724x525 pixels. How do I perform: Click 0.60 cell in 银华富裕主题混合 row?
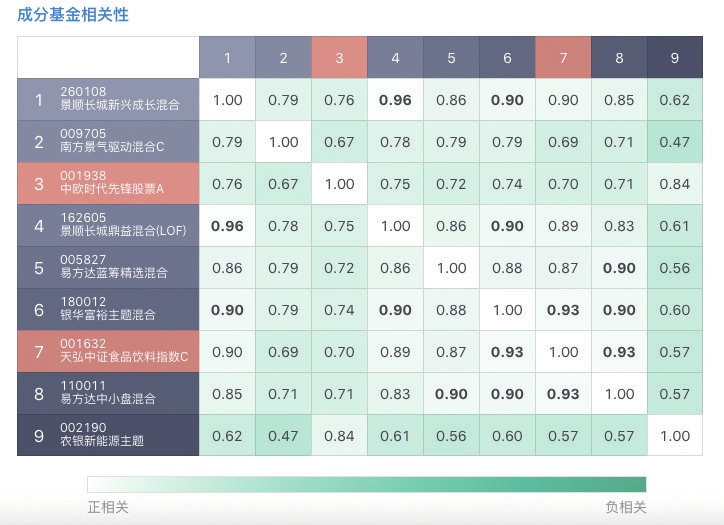pyautogui.click(x=675, y=310)
